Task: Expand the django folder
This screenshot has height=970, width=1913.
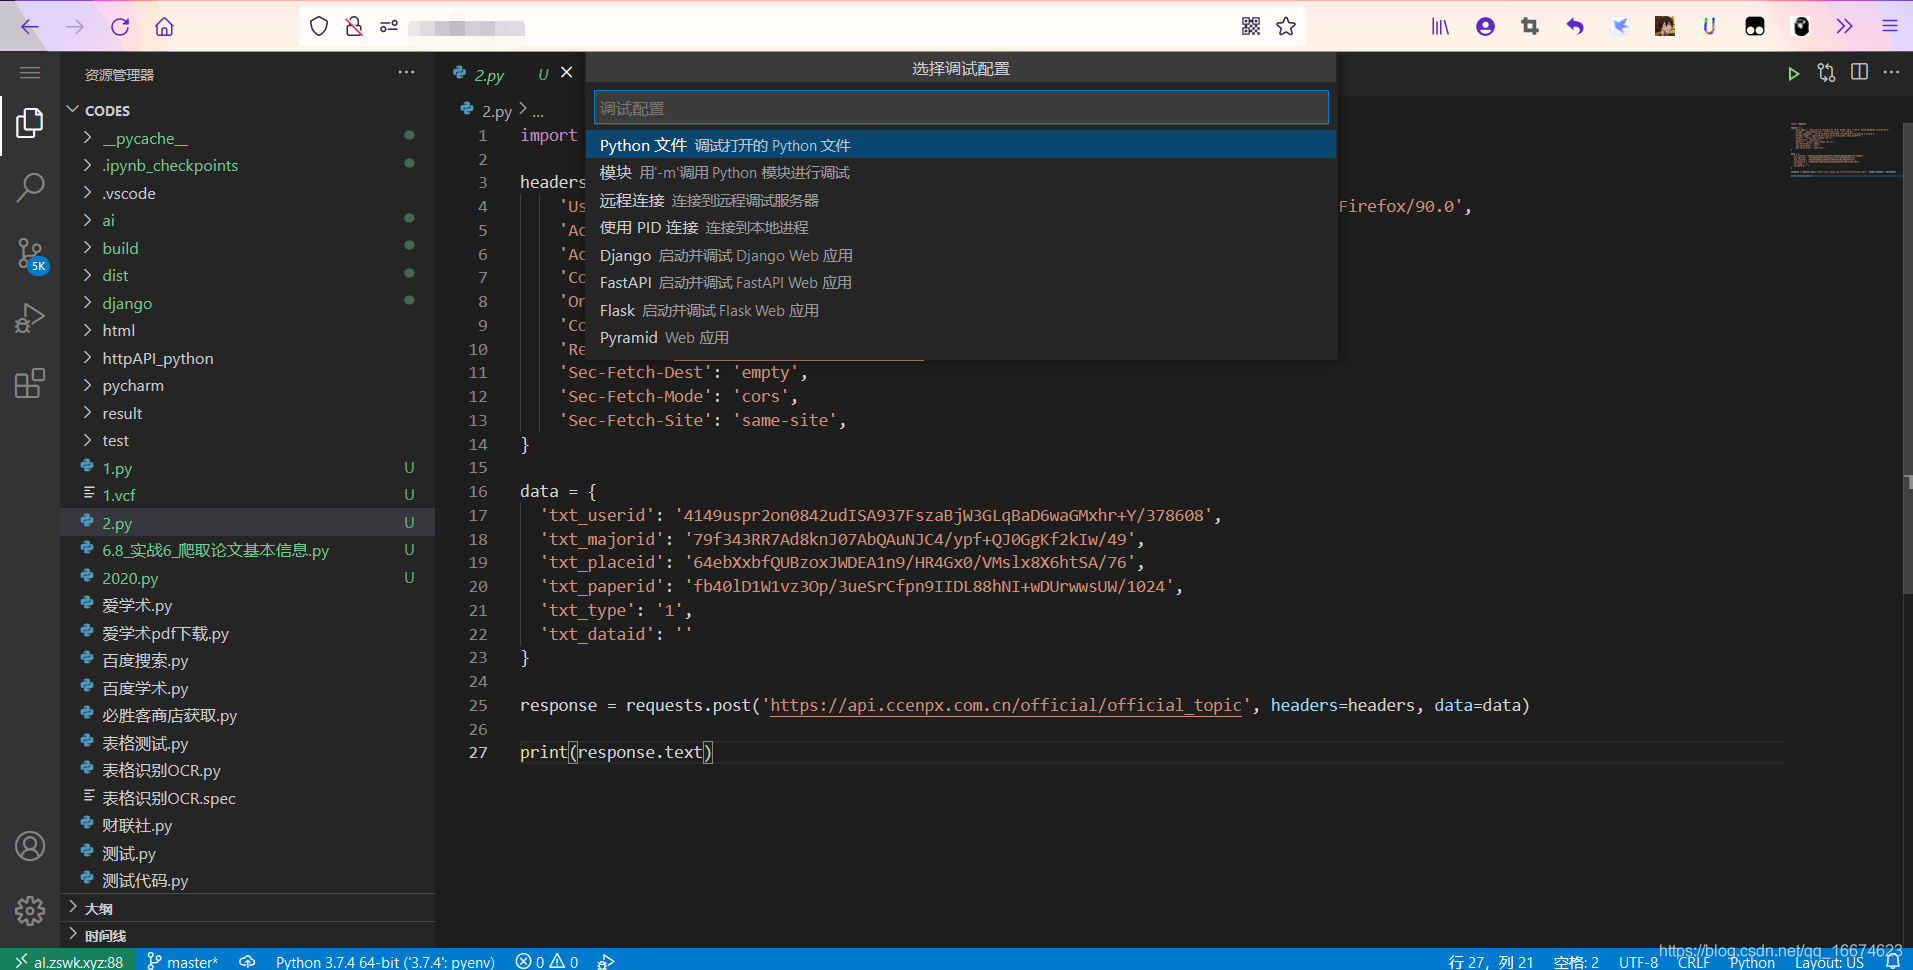Action: coord(127,303)
